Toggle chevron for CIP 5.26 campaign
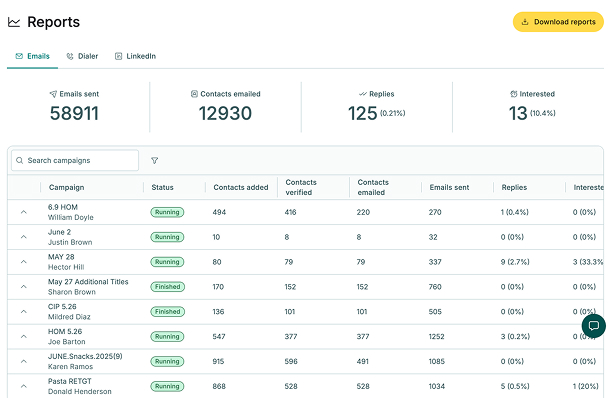616x398 pixels. click(24, 312)
